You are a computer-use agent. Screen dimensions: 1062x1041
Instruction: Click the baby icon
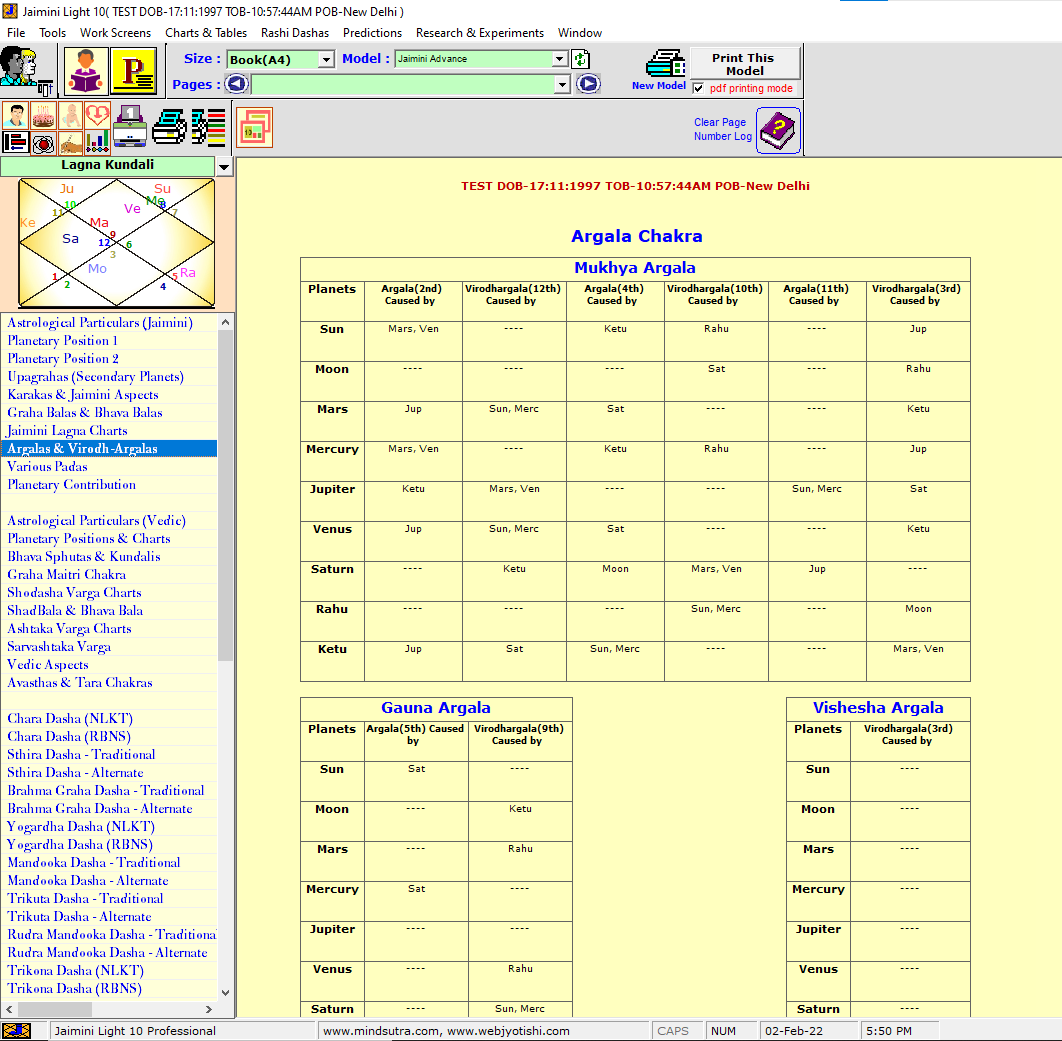pyautogui.click(x=71, y=115)
